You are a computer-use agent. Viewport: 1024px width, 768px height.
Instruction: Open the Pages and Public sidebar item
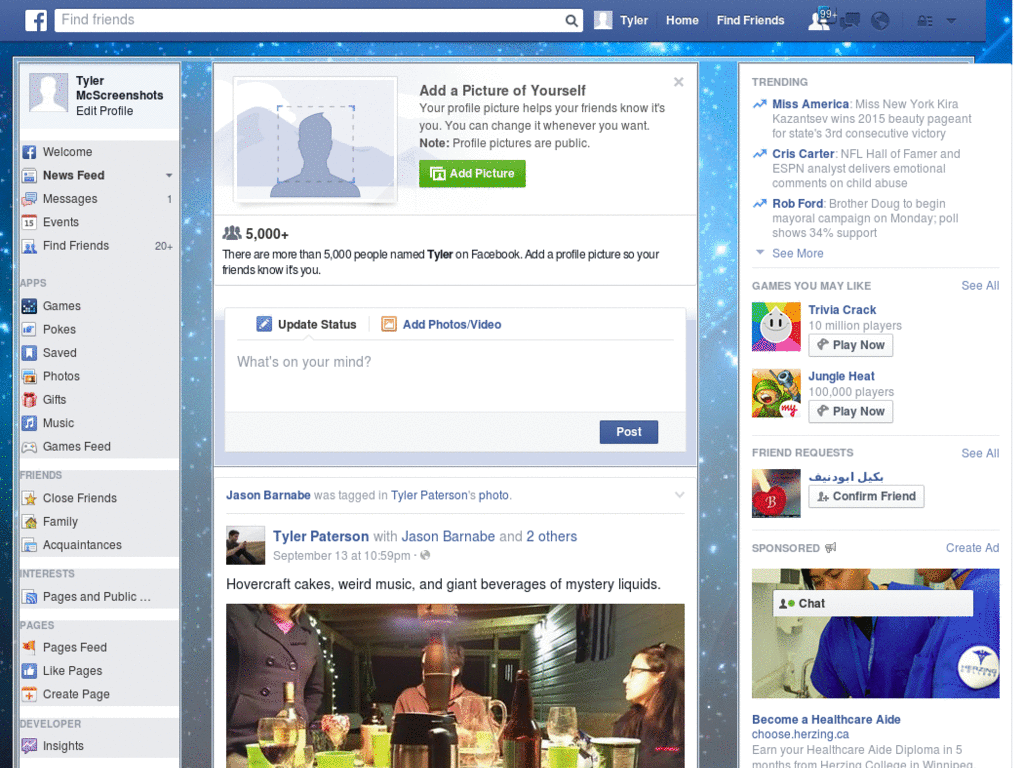pyautogui.click(x=99, y=597)
